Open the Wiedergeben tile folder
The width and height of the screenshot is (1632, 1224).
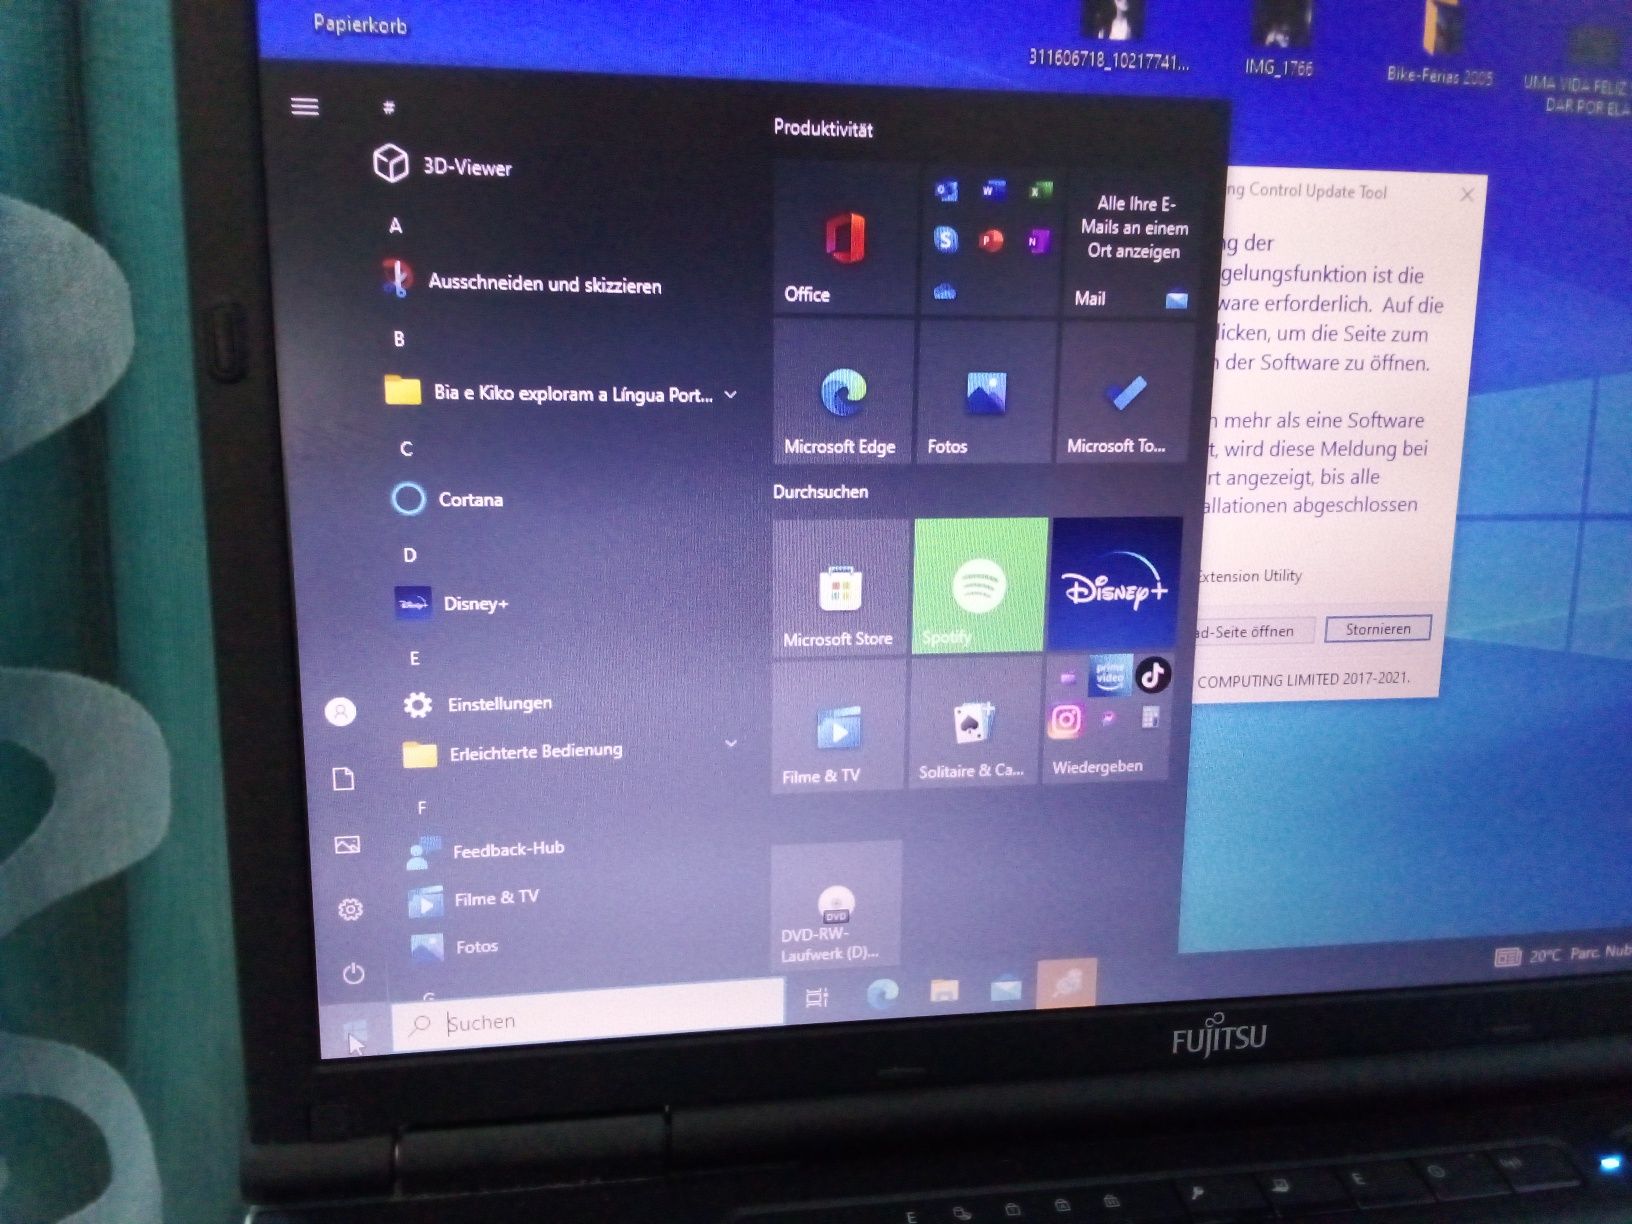[x=1107, y=718]
